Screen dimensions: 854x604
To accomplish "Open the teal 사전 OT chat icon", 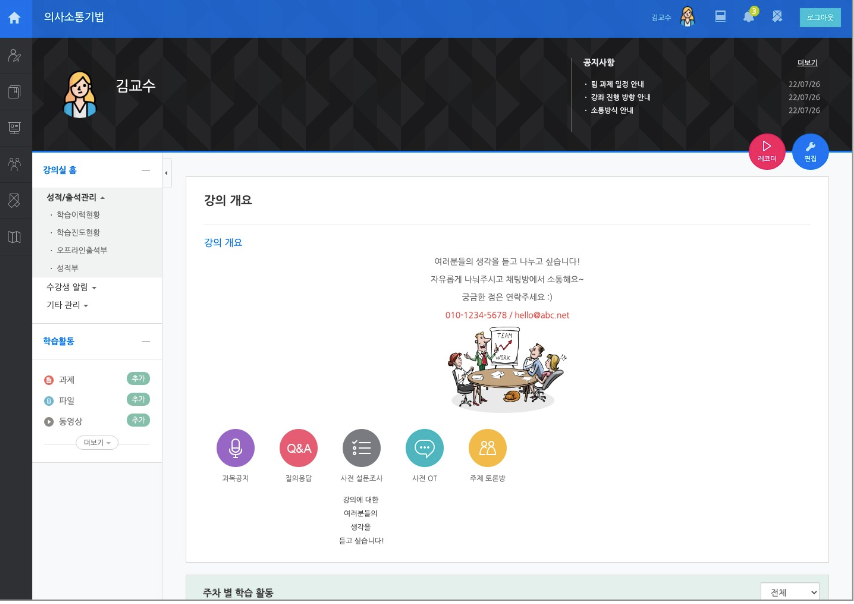I will (x=425, y=448).
